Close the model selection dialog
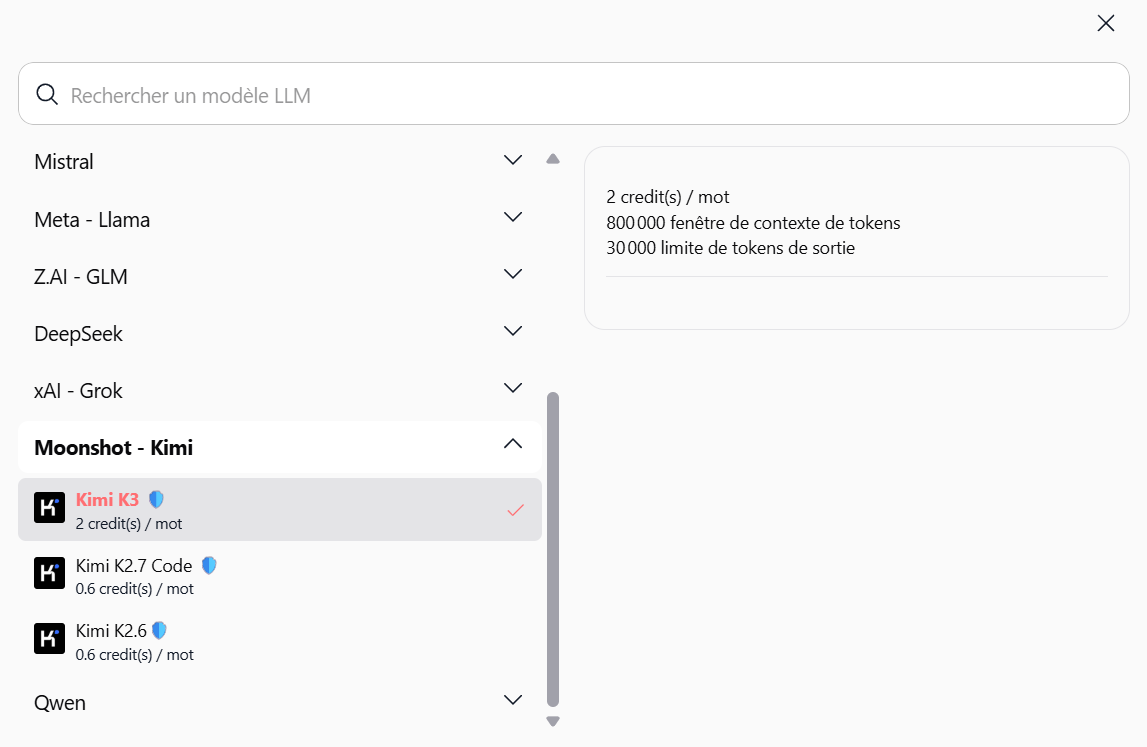The height and width of the screenshot is (747, 1147). (1106, 23)
